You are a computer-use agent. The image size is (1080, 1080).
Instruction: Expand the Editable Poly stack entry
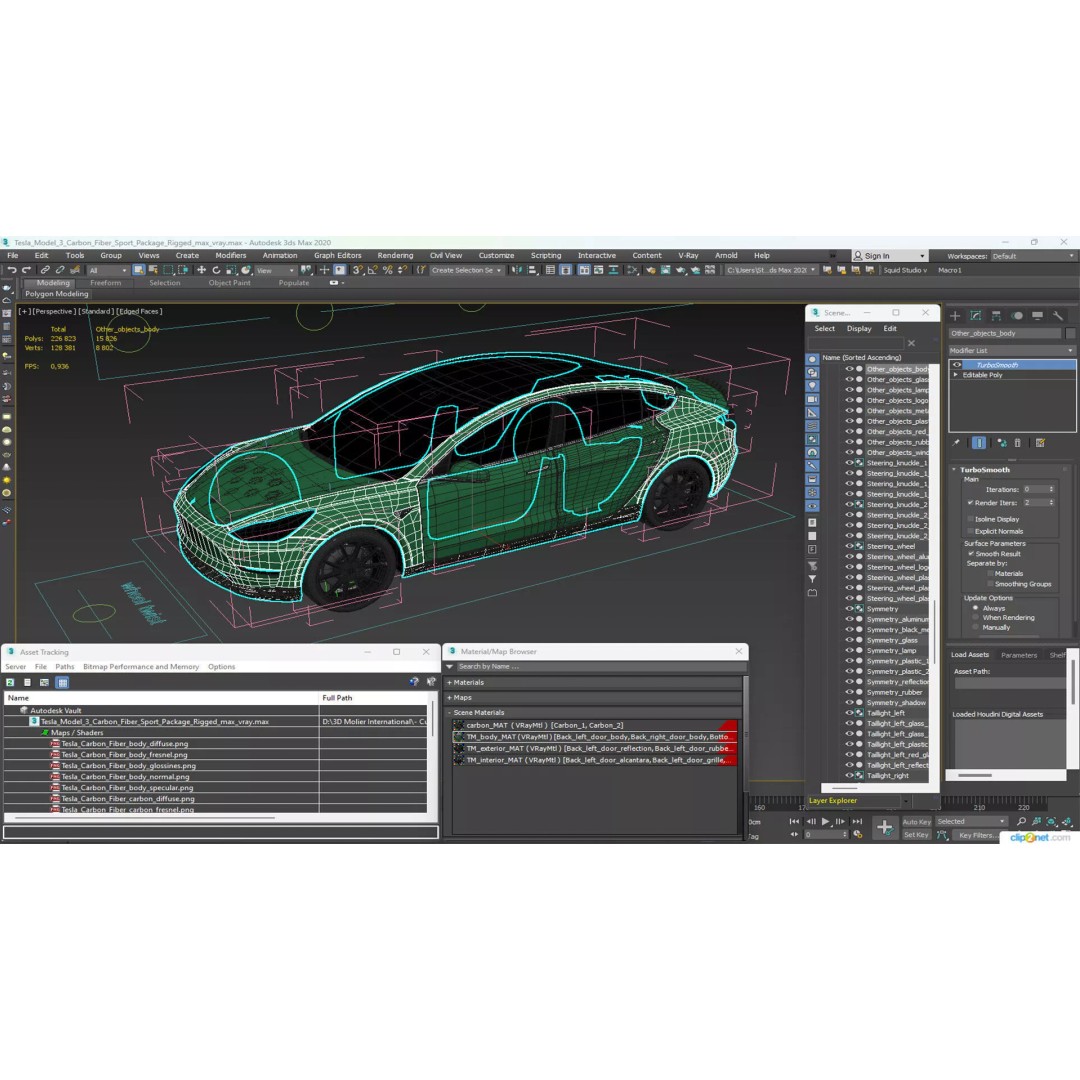pyautogui.click(x=955, y=375)
